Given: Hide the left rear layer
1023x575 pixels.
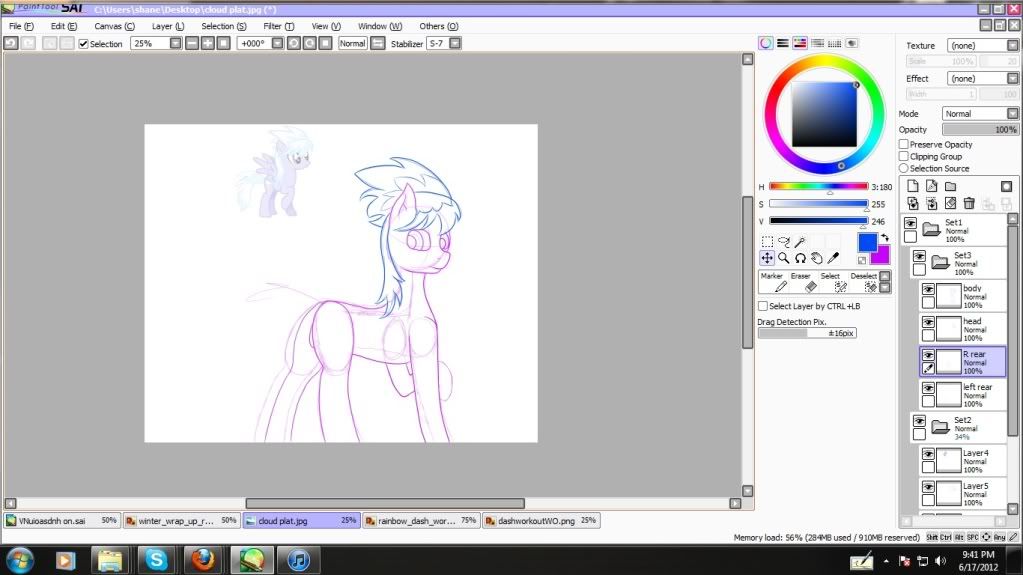Looking at the screenshot, I should (928, 388).
